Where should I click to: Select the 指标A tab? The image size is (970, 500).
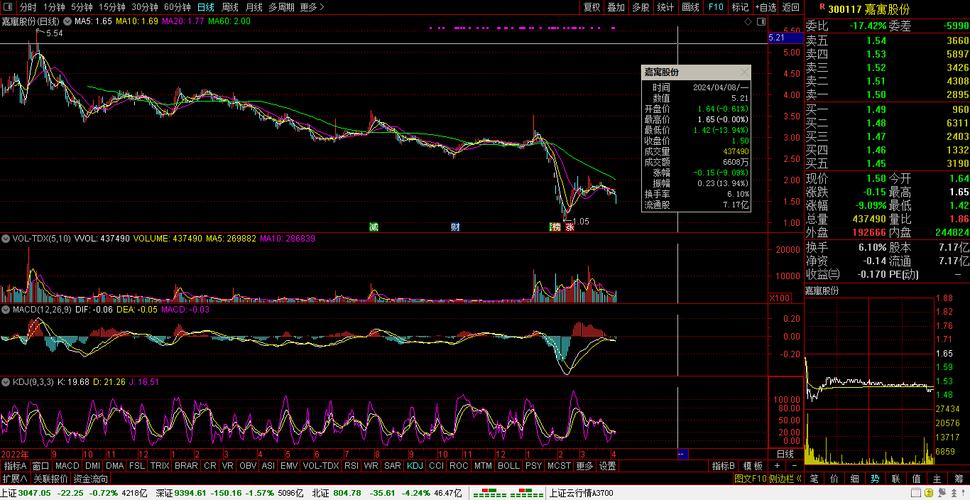pyautogui.click(x=15, y=465)
